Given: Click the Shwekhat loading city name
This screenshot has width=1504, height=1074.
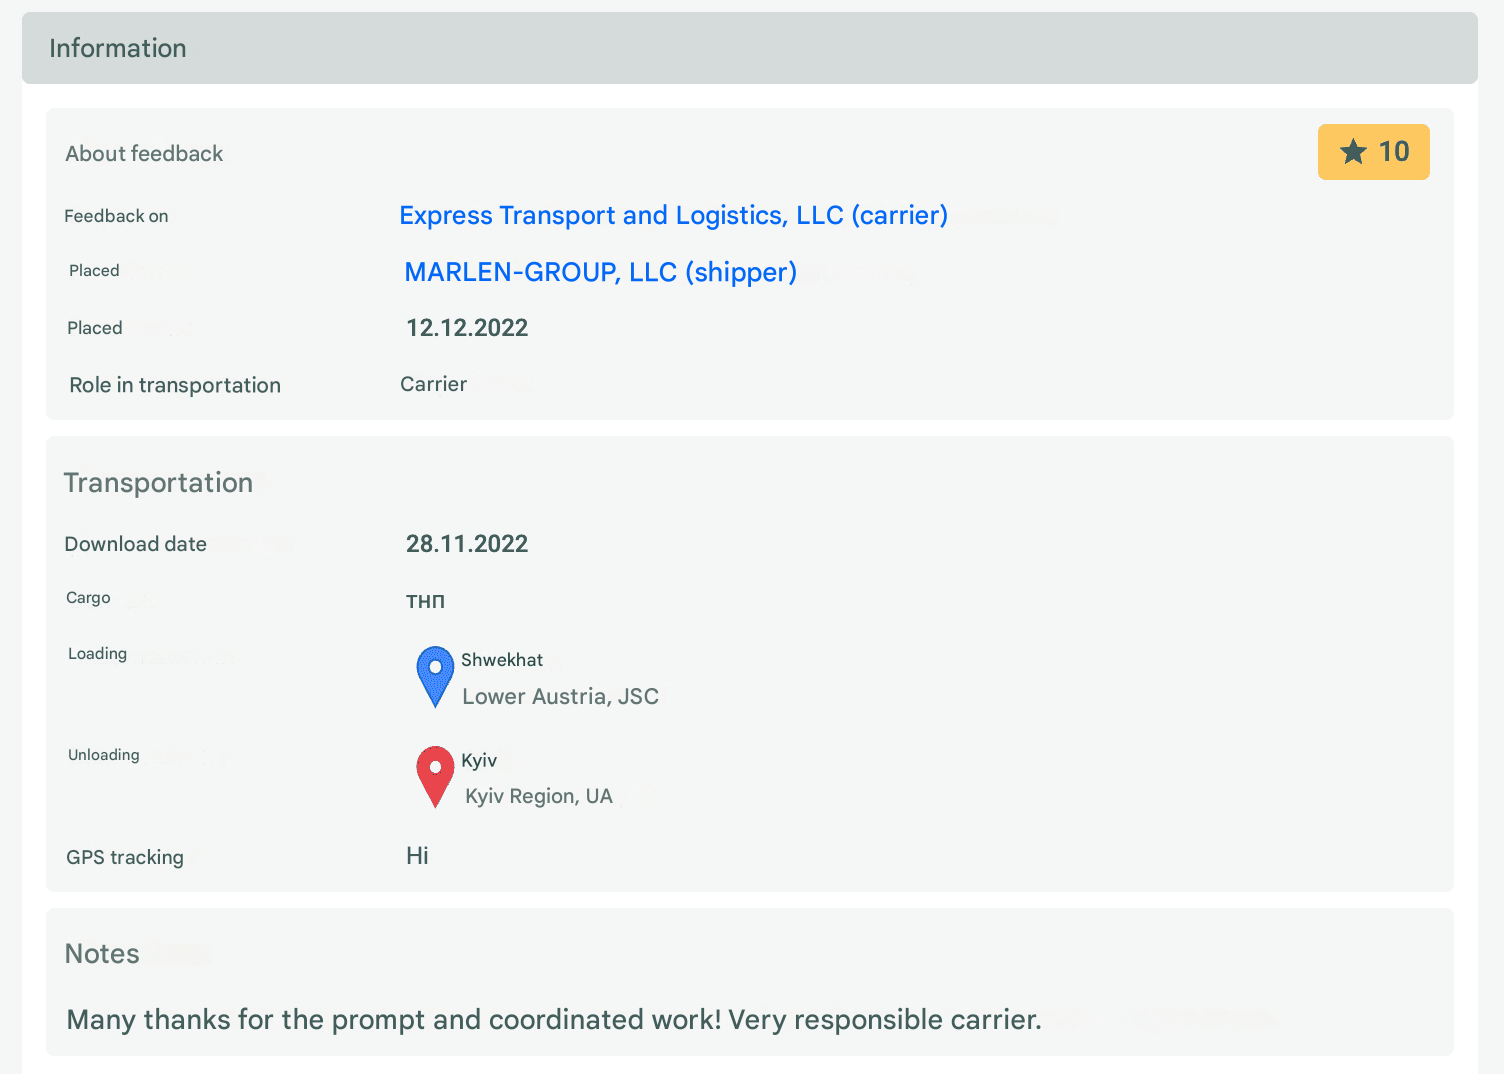Looking at the screenshot, I should (502, 660).
